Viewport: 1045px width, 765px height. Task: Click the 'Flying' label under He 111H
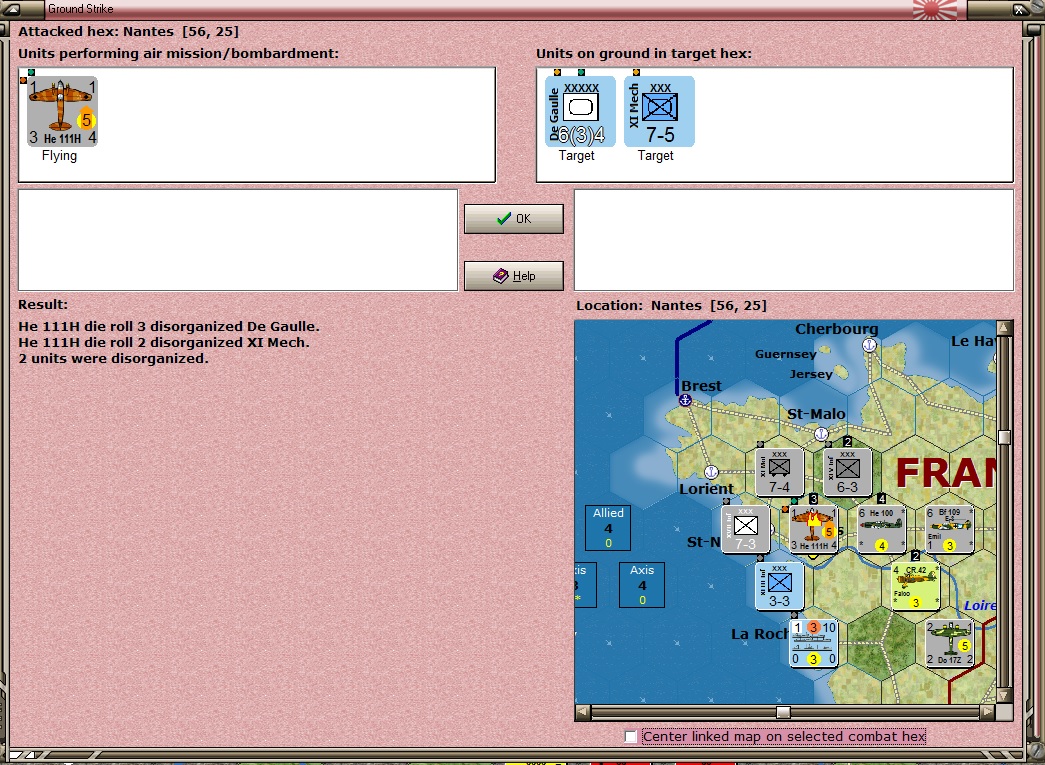(x=59, y=156)
